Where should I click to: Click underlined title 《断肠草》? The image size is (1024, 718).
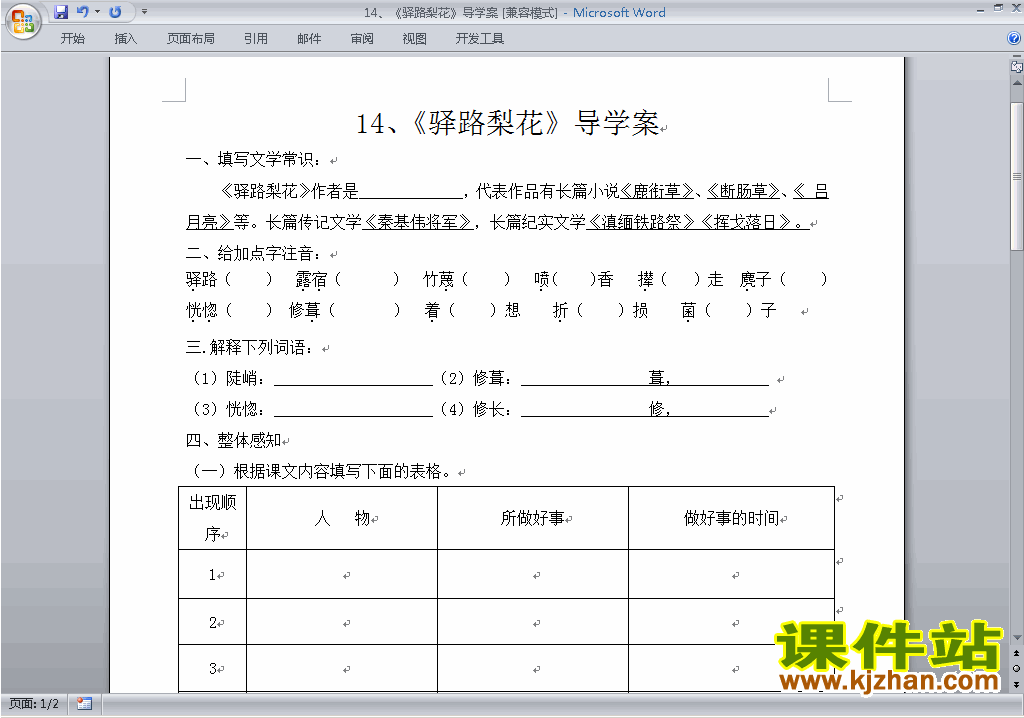click(743, 191)
